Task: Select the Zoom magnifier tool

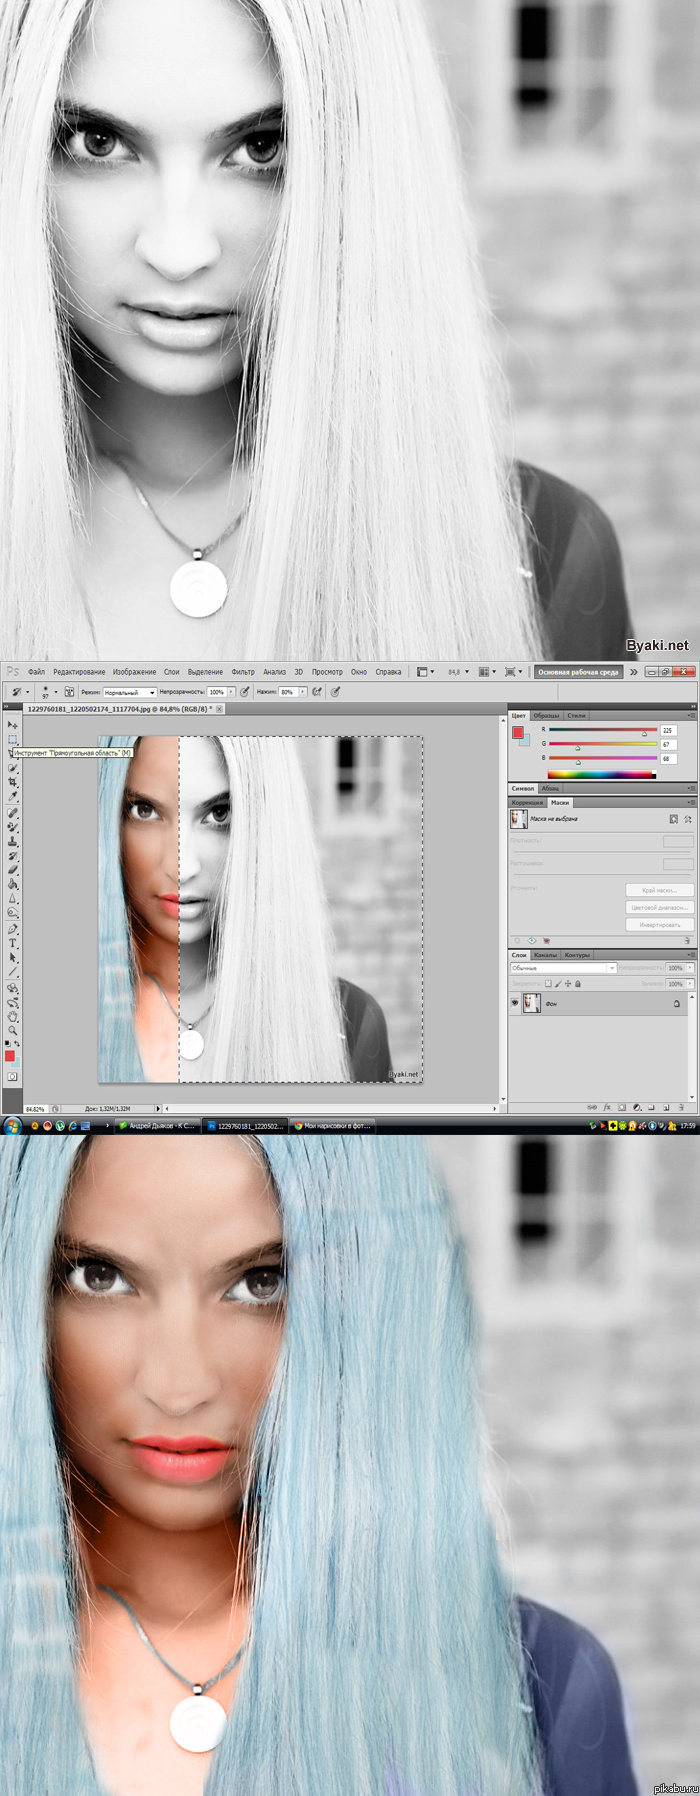Action: pos(12,1030)
